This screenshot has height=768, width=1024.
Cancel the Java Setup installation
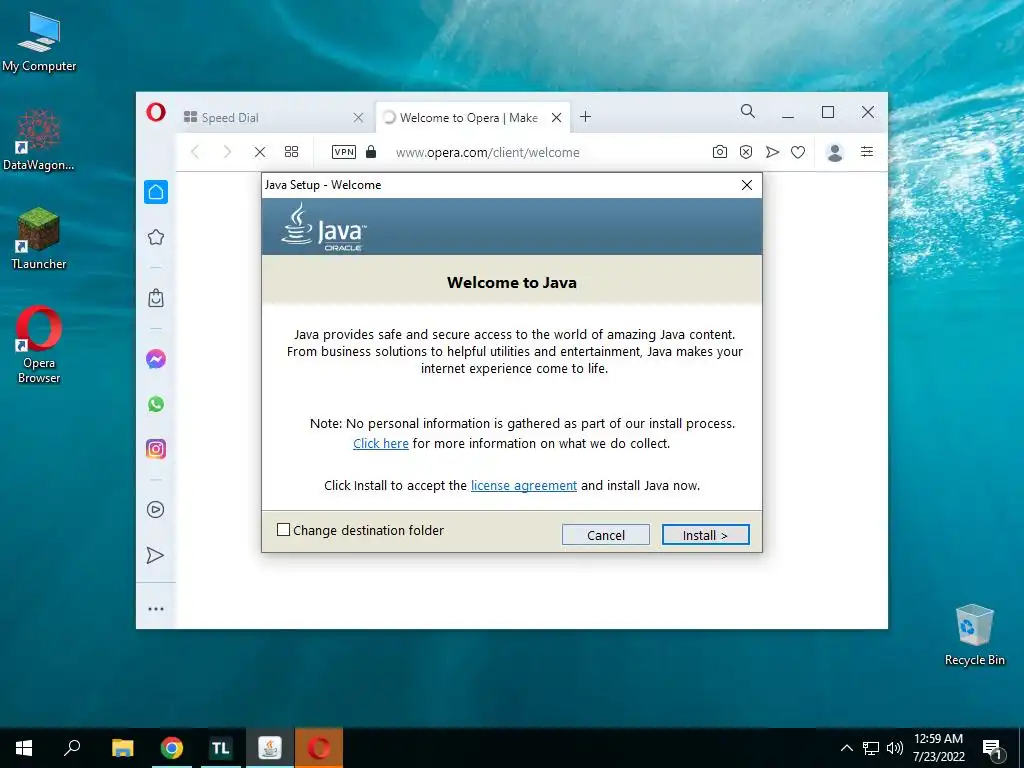click(x=605, y=535)
